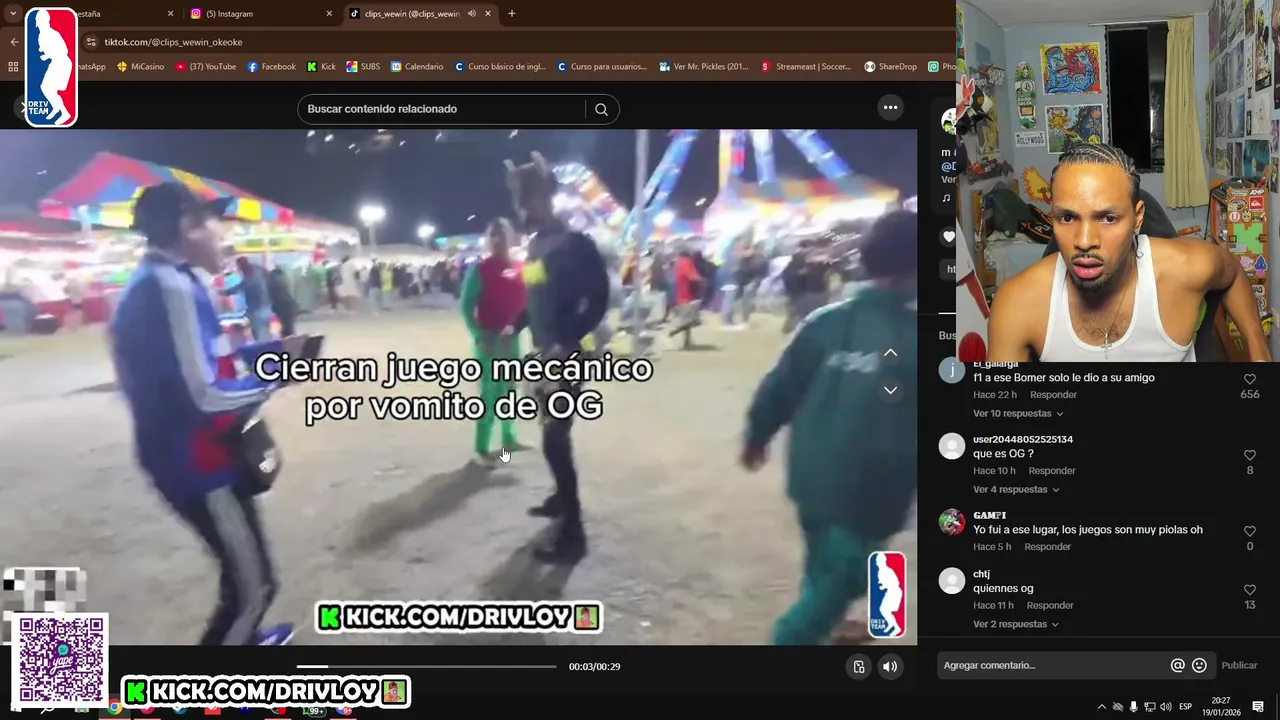Go to the previous video with up chevron
The width and height of the screenshot is (1280, 720).
[890, 353]
